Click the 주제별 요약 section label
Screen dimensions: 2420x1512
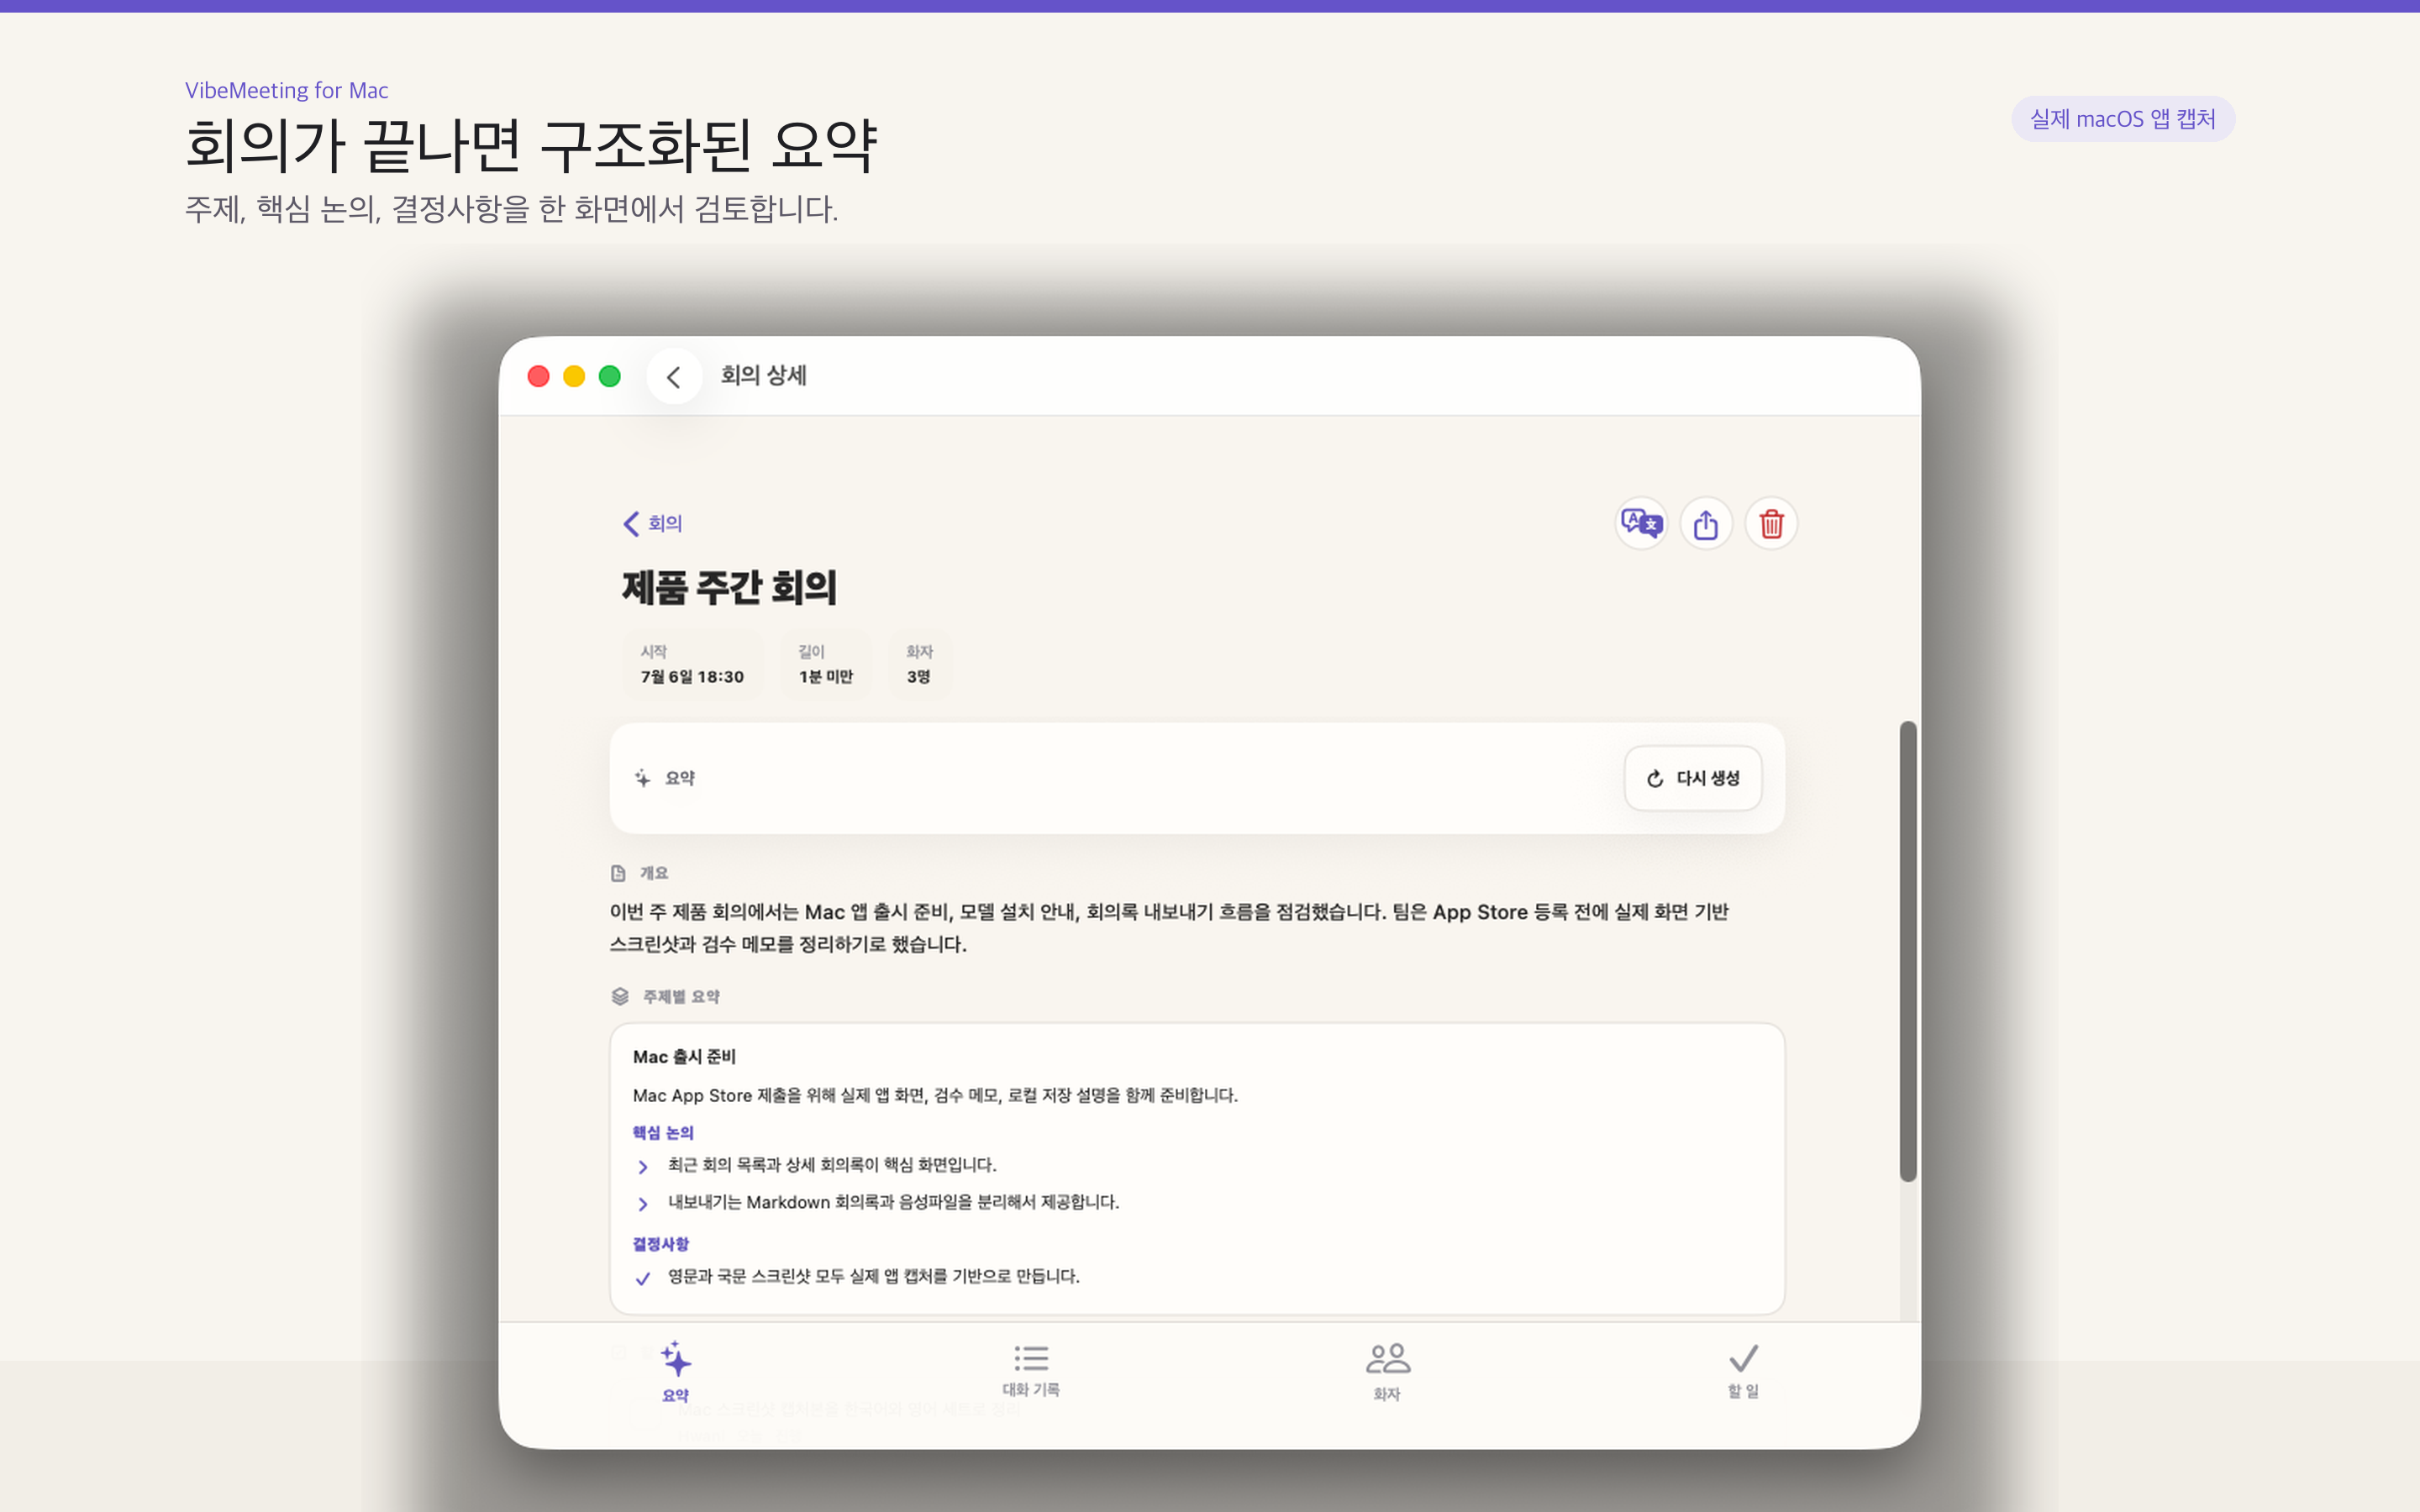(681, 996)
